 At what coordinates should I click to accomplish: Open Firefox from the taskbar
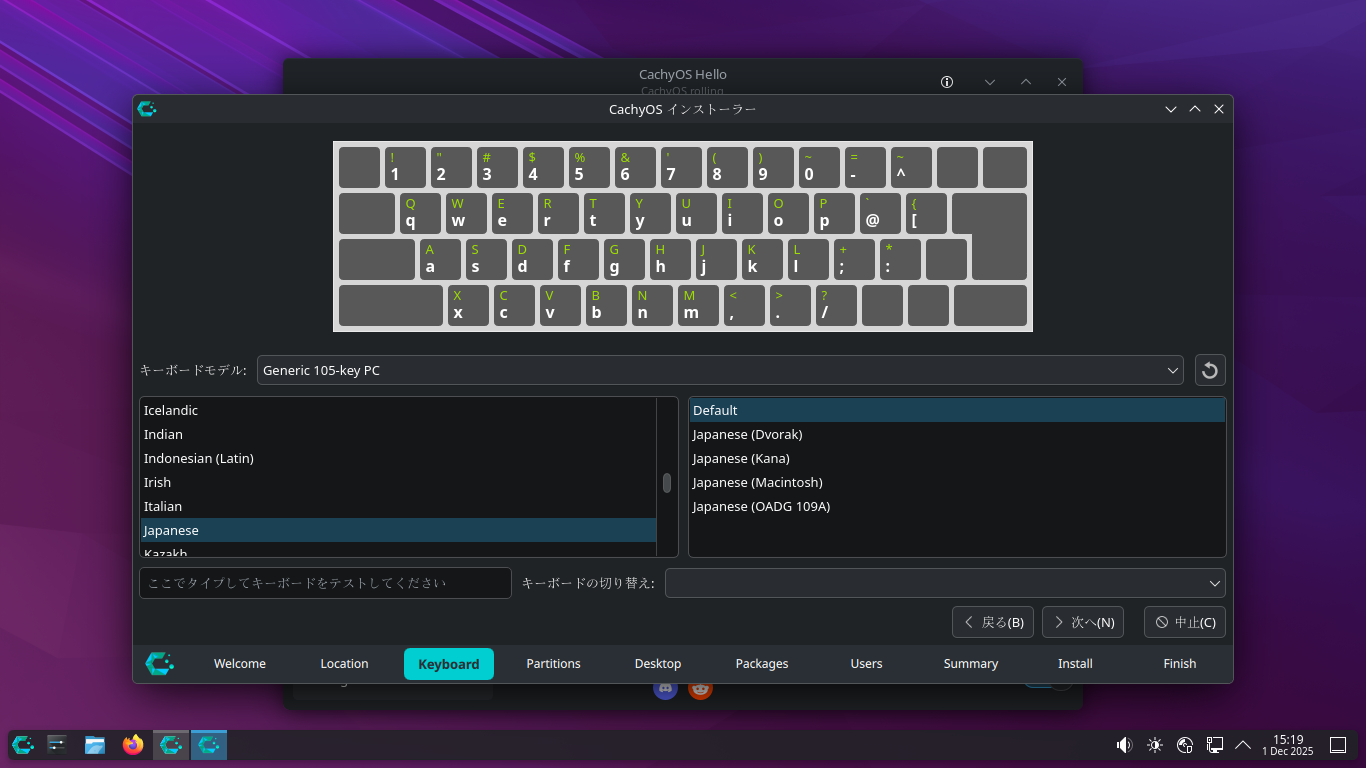point(133,745)
